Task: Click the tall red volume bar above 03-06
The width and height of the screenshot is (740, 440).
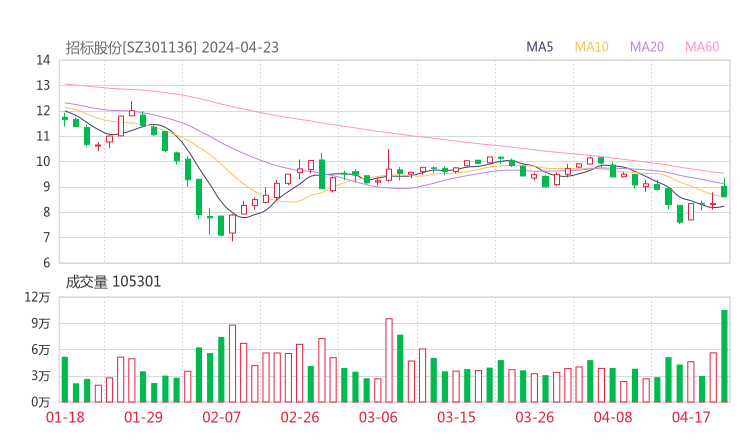Action: click(x=389, y=360)
